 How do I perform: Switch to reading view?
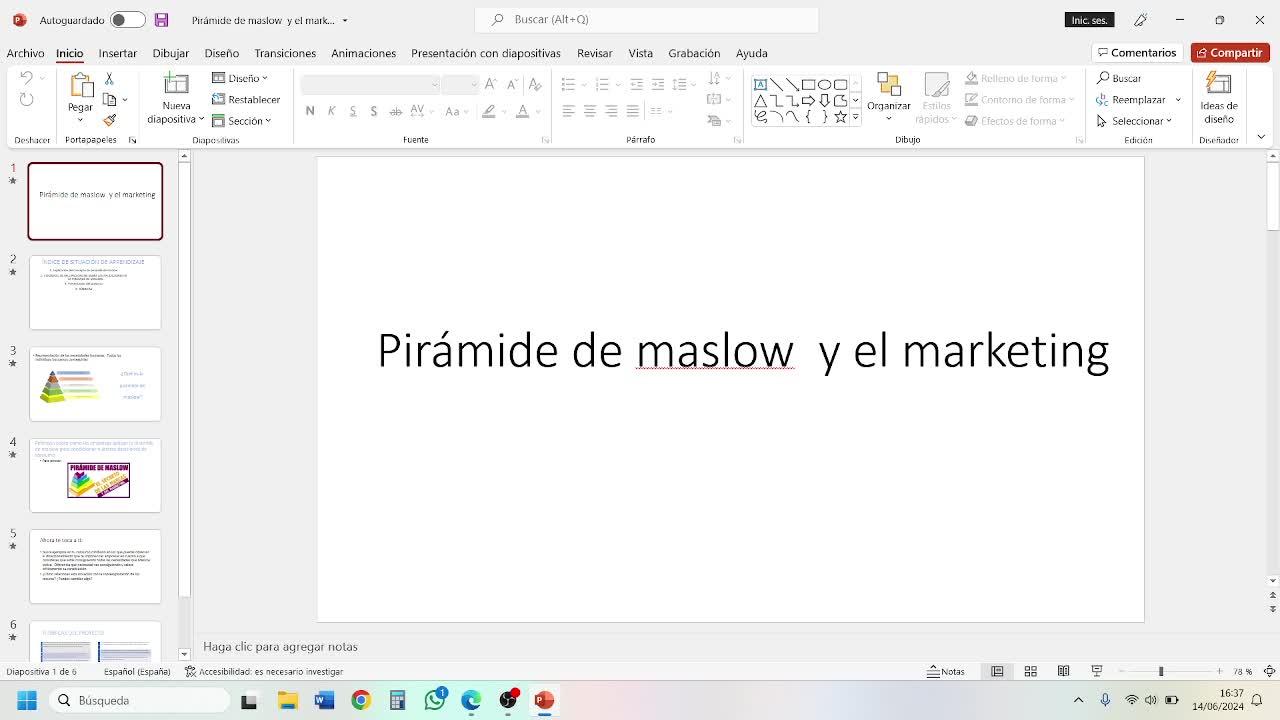click(x=1063, y=671)
